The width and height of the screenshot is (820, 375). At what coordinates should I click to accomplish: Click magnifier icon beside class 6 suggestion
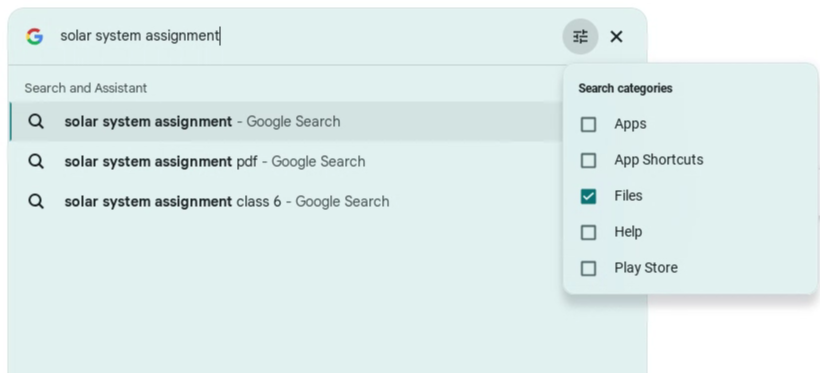[x=36, y=201]
